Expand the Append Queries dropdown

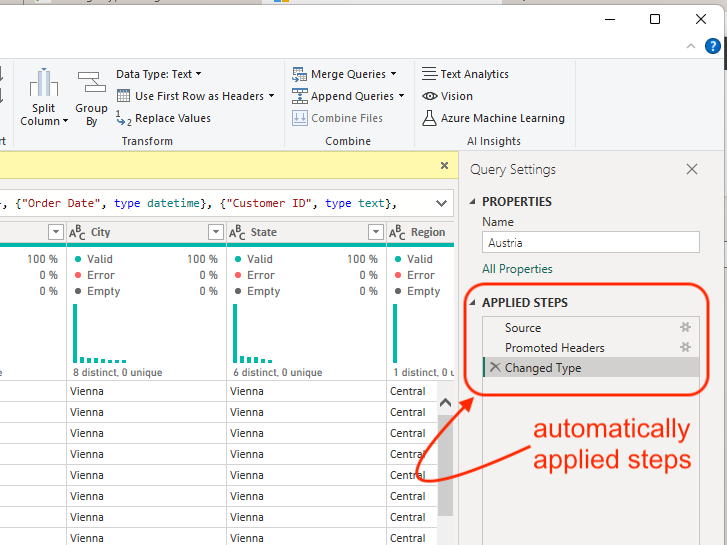401,96
